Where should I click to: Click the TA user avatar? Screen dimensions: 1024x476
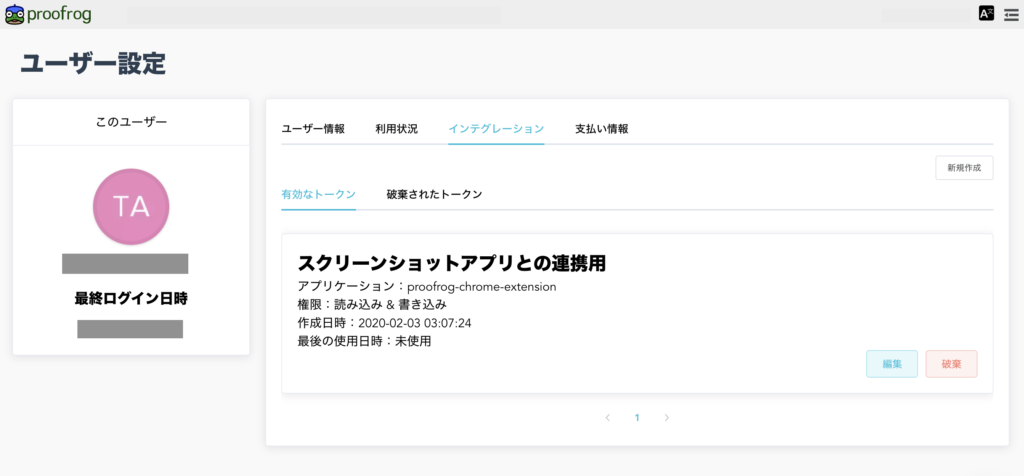click(x=131, y=206)
